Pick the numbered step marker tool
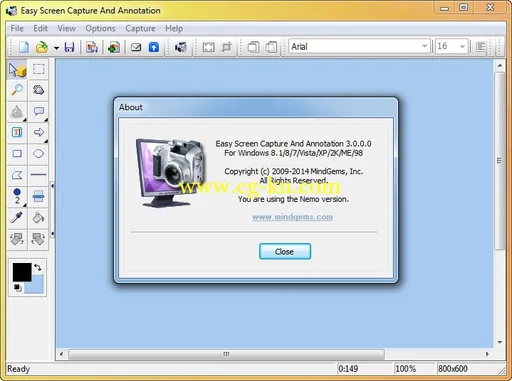Screen dimensions: 512x381 pos(17,196)
